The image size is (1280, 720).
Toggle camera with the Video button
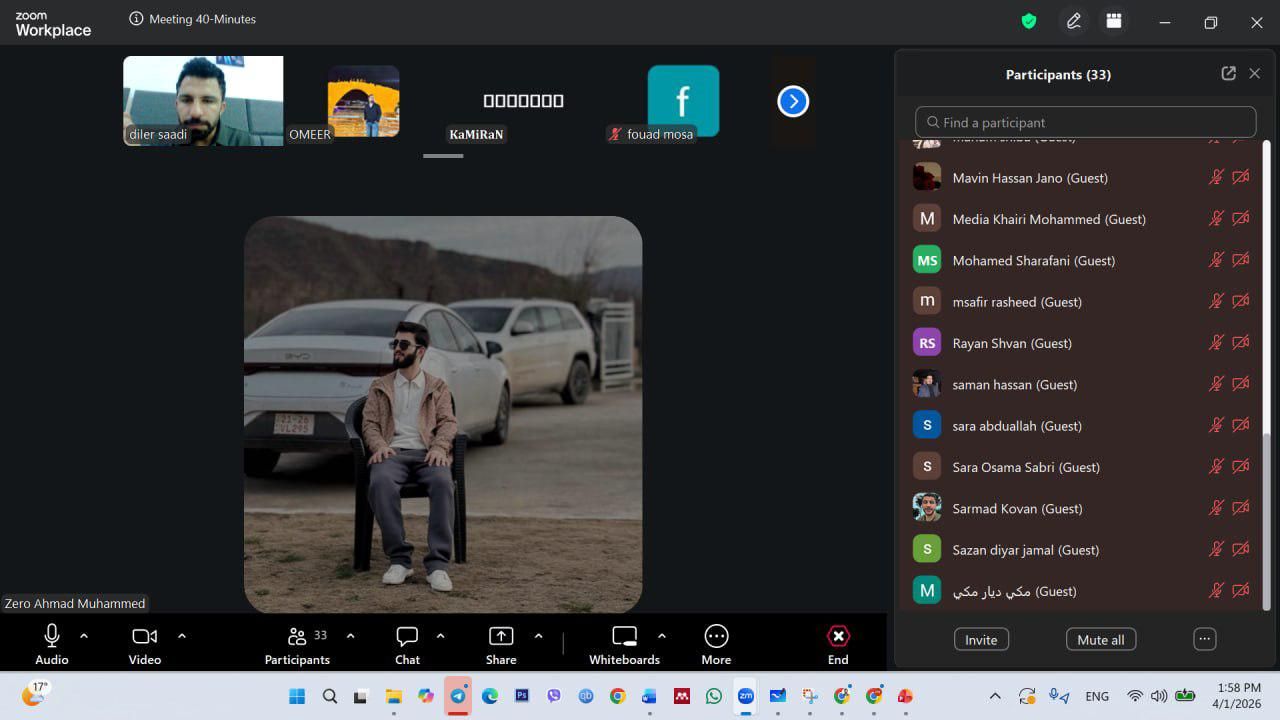[x=145, y=644]
